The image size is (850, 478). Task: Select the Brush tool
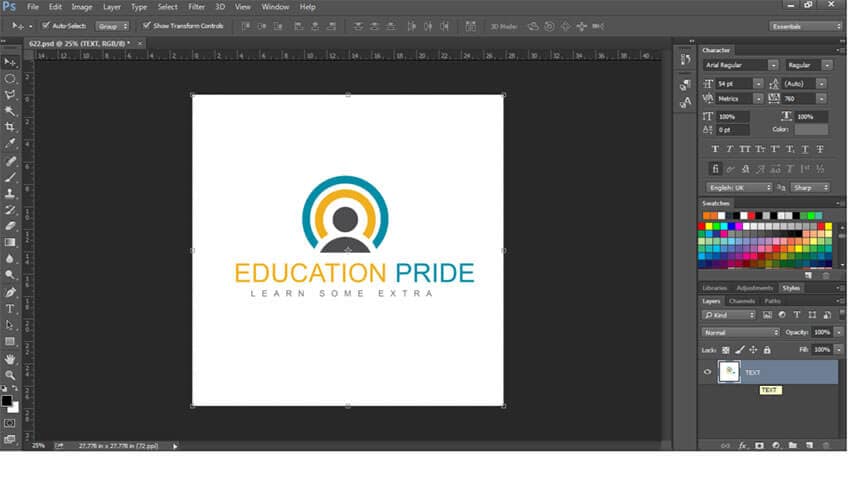[10, 177]
